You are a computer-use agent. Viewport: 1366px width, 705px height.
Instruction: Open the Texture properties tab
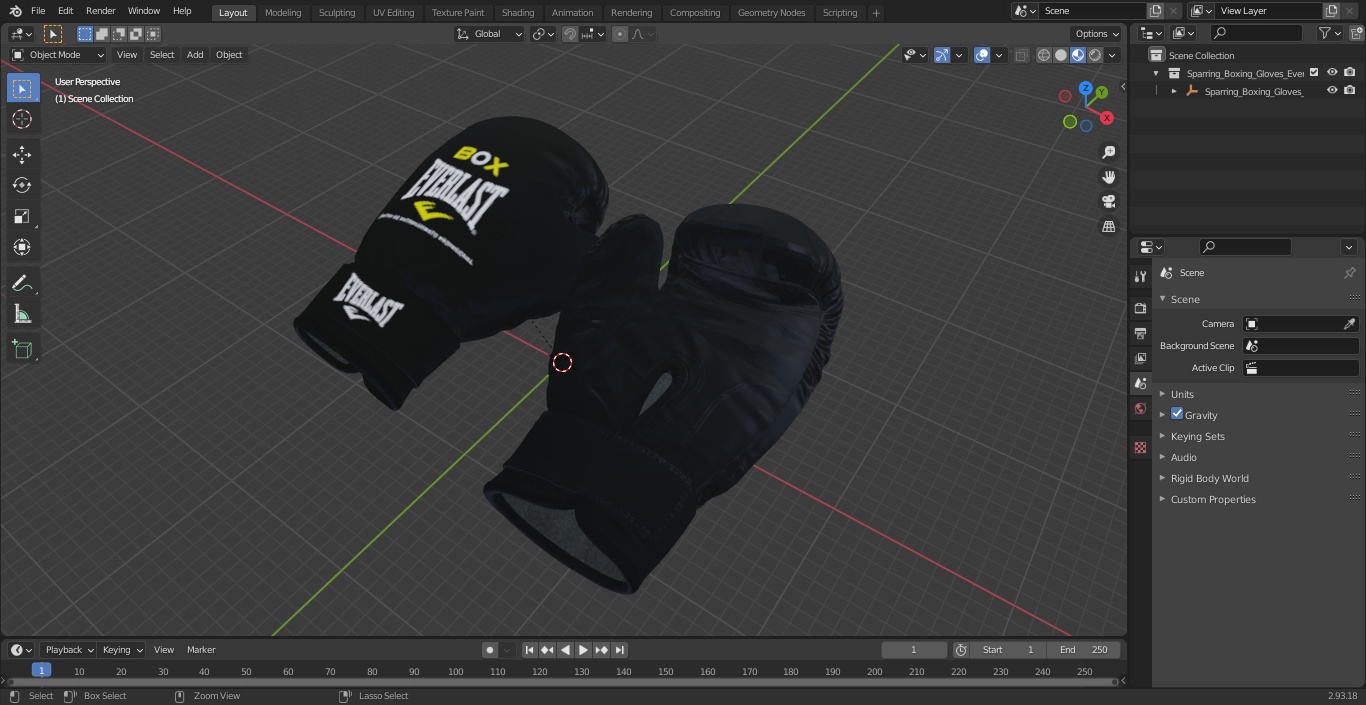click(x=1140, y=447)
